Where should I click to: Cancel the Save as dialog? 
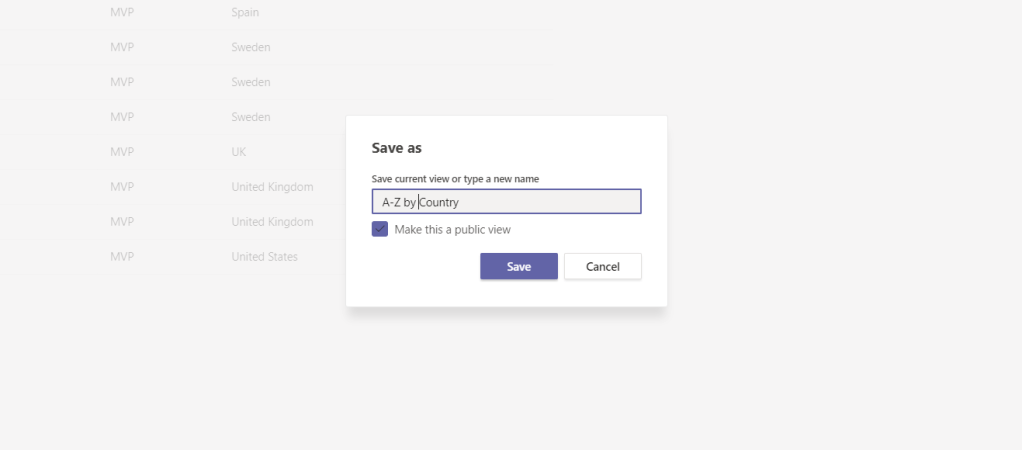[602, 266]
